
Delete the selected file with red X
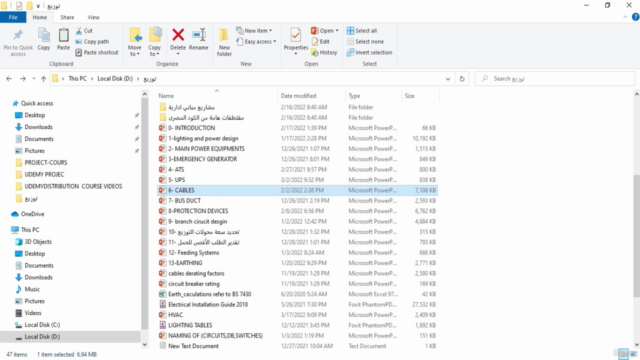point(178,42)
